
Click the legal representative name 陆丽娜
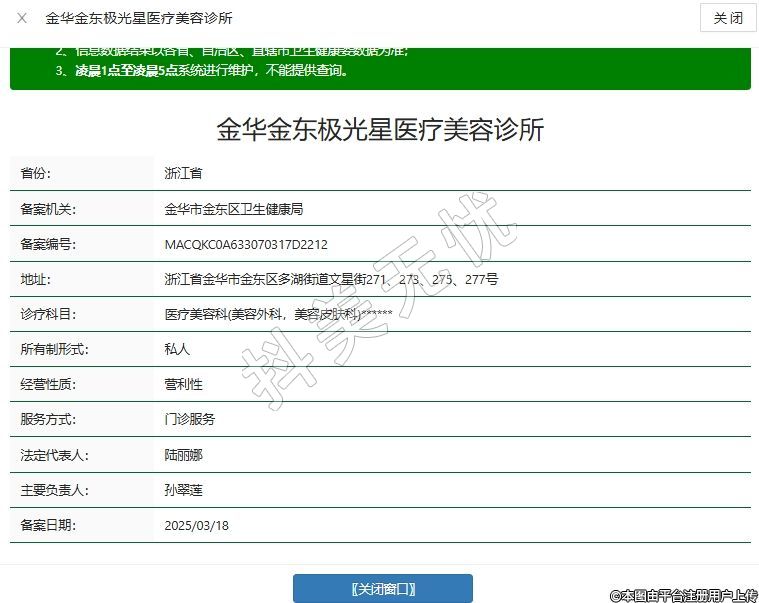(183, 455)
